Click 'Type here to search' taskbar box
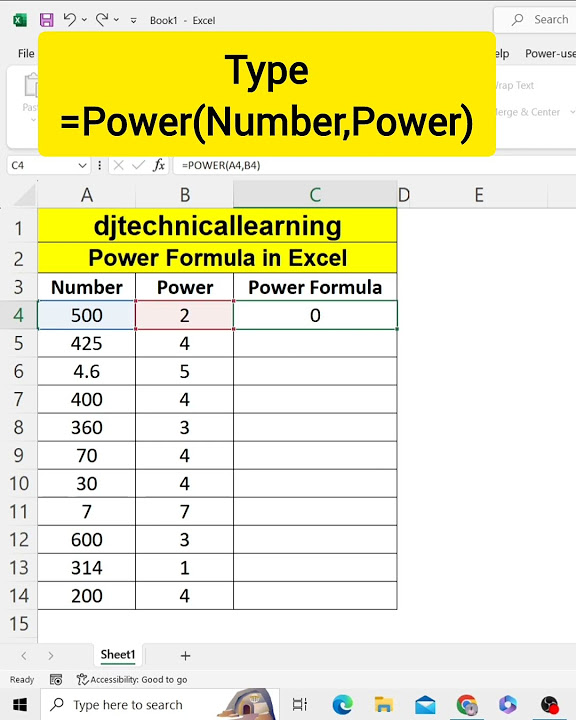The image size is (576, 720). pyautogui.click(x=160, y=704)
